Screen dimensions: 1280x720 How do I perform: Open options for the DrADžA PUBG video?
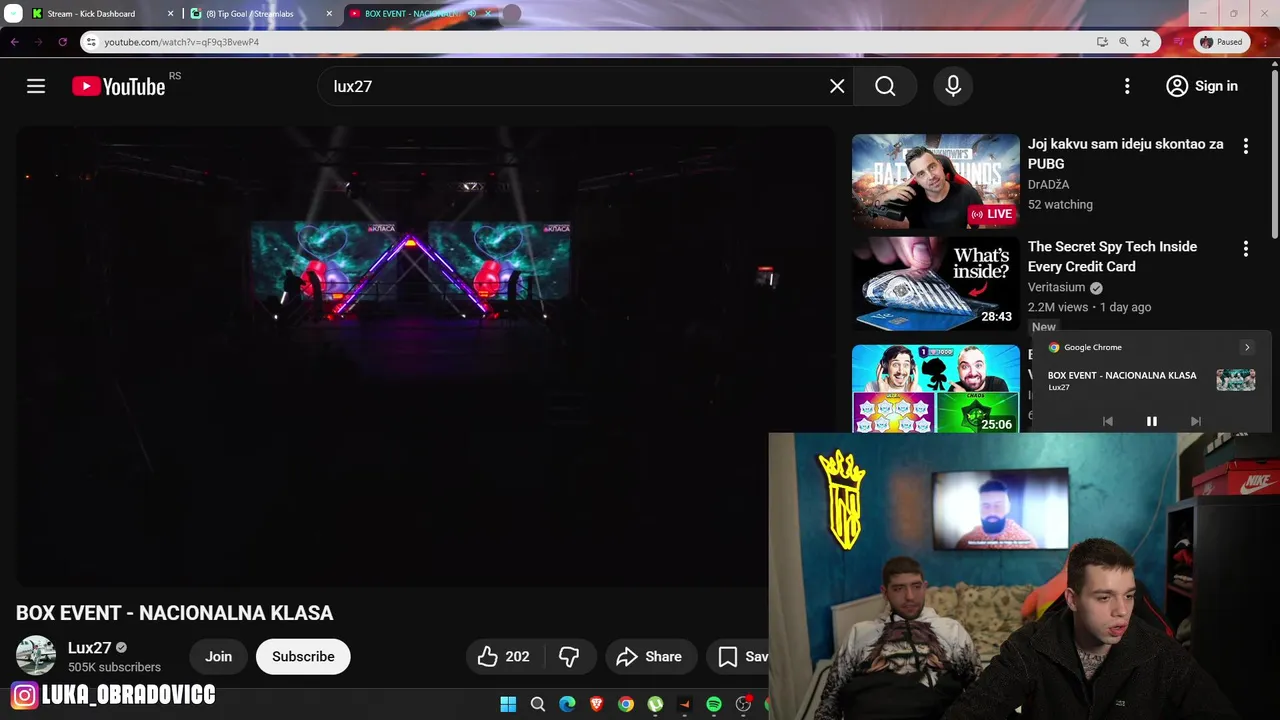coord(1245,146)
